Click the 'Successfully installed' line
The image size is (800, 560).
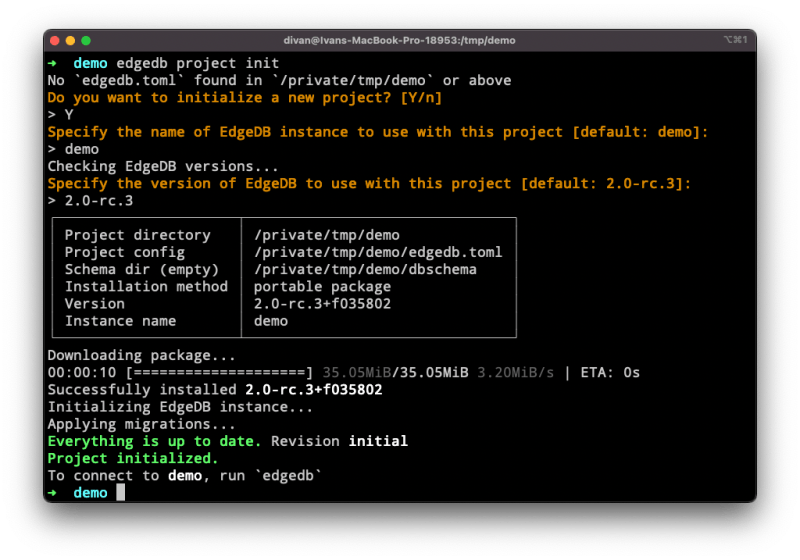coord(215,390)
